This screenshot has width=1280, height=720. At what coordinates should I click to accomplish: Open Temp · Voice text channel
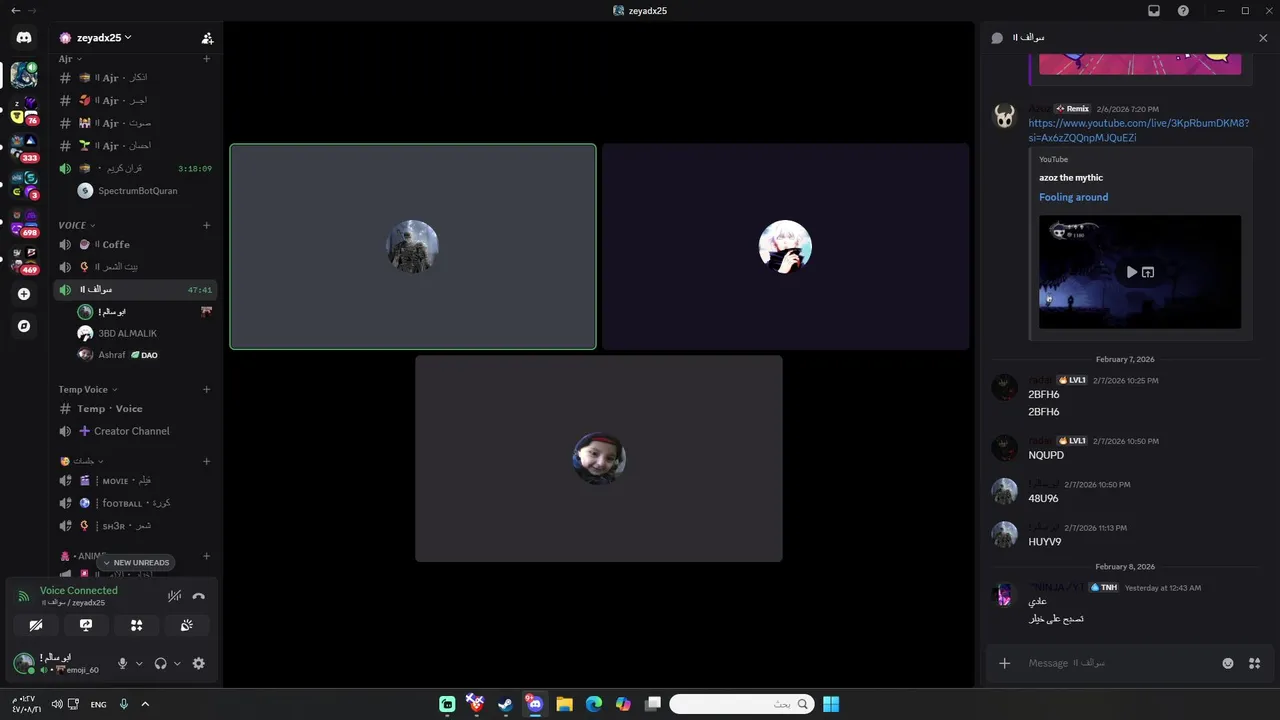click(x=135, y=408)
